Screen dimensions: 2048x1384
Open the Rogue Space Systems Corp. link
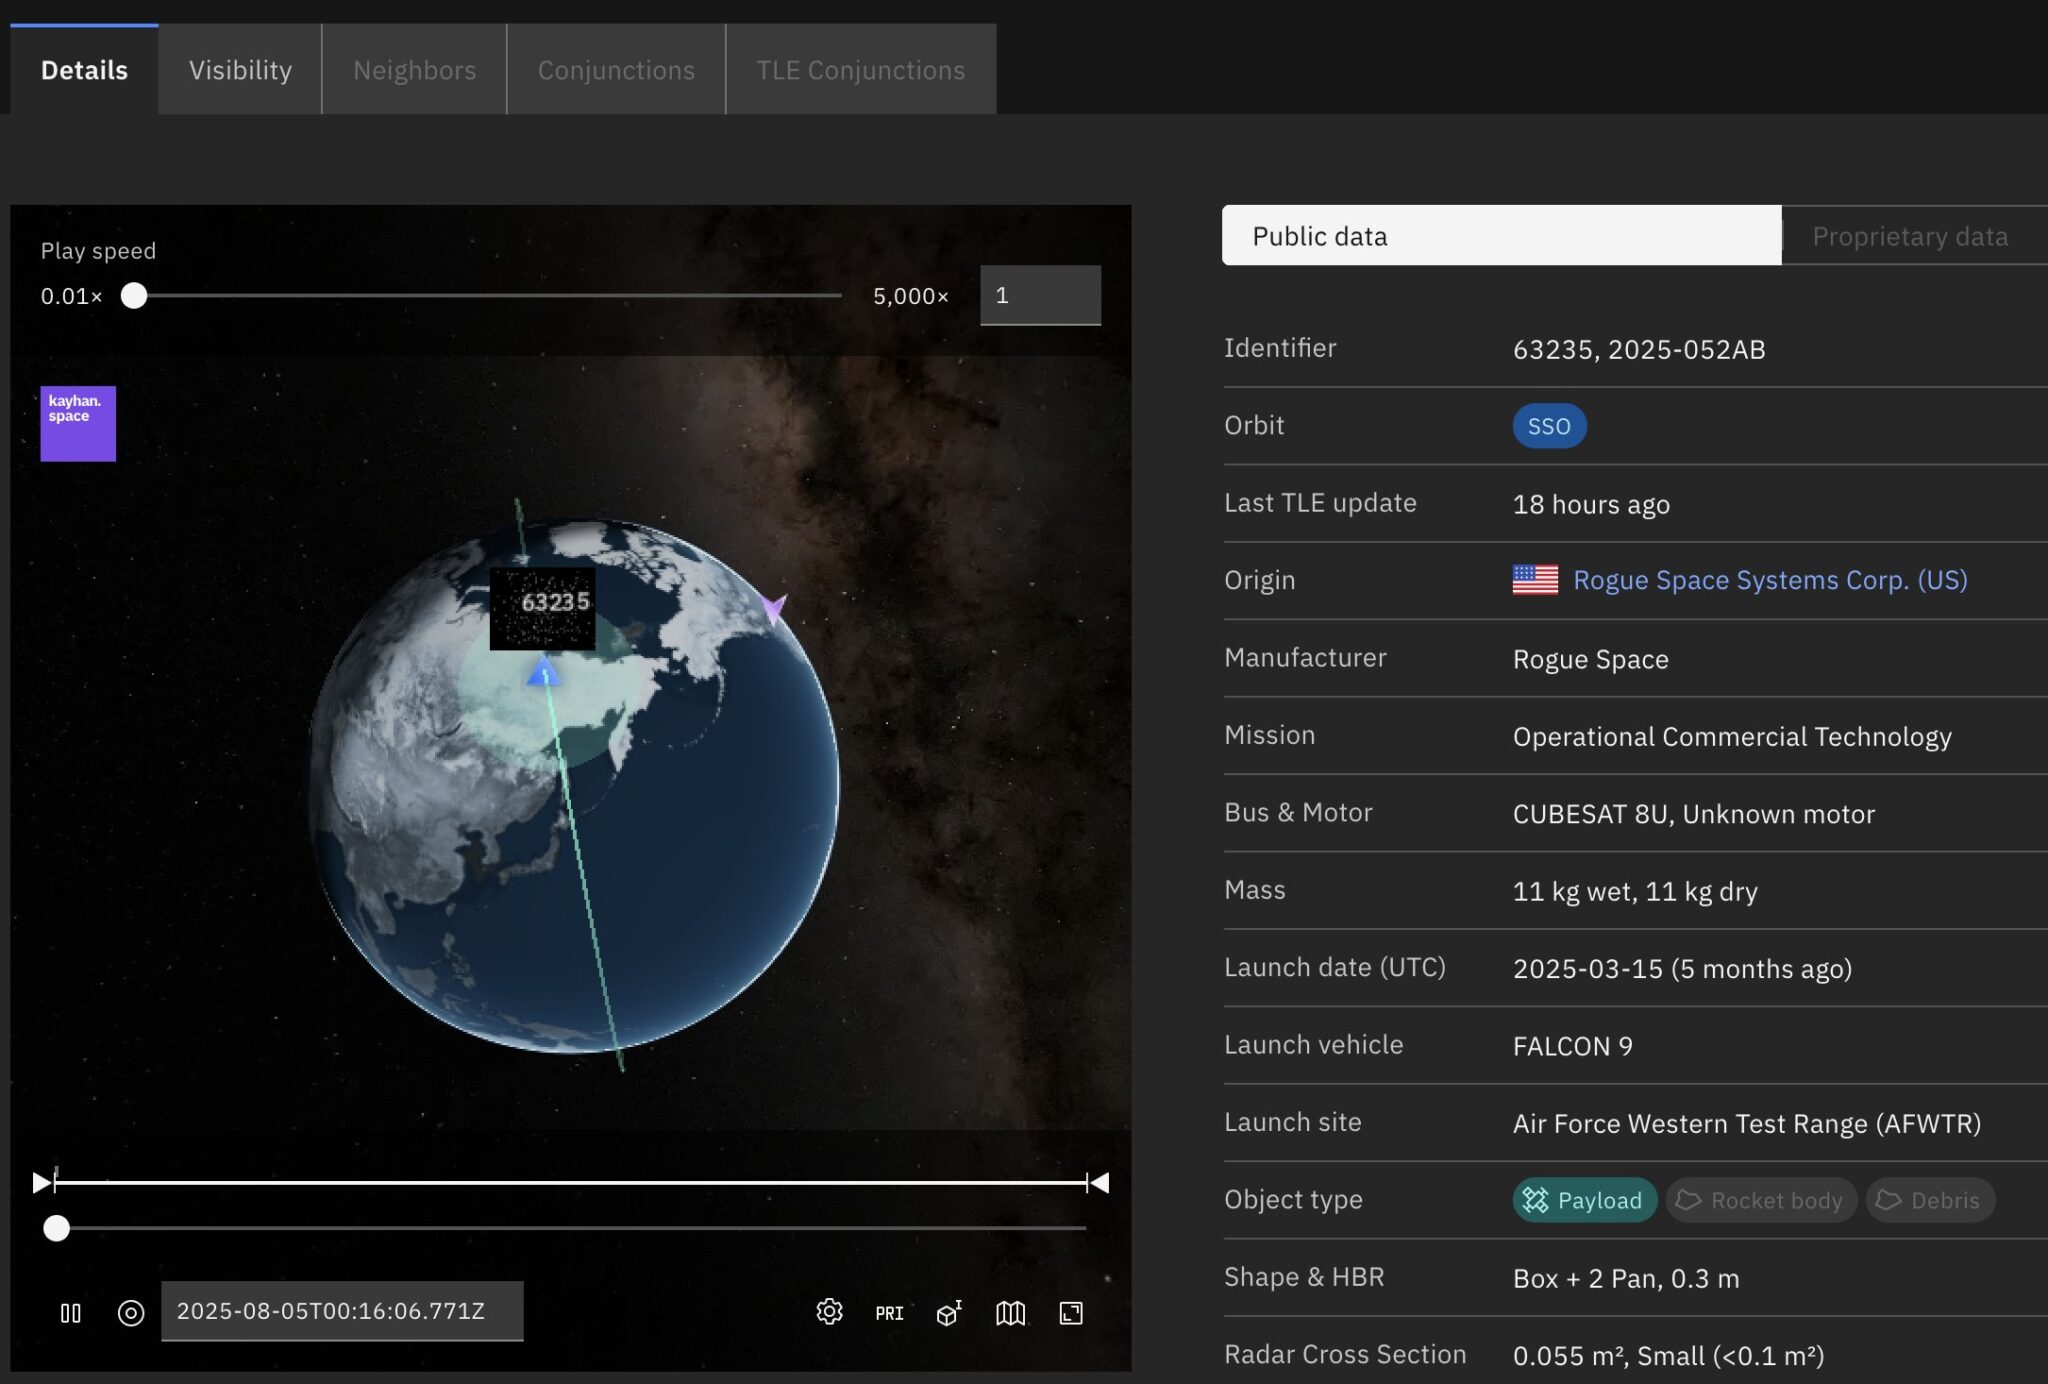click(x=1768, y=579)
